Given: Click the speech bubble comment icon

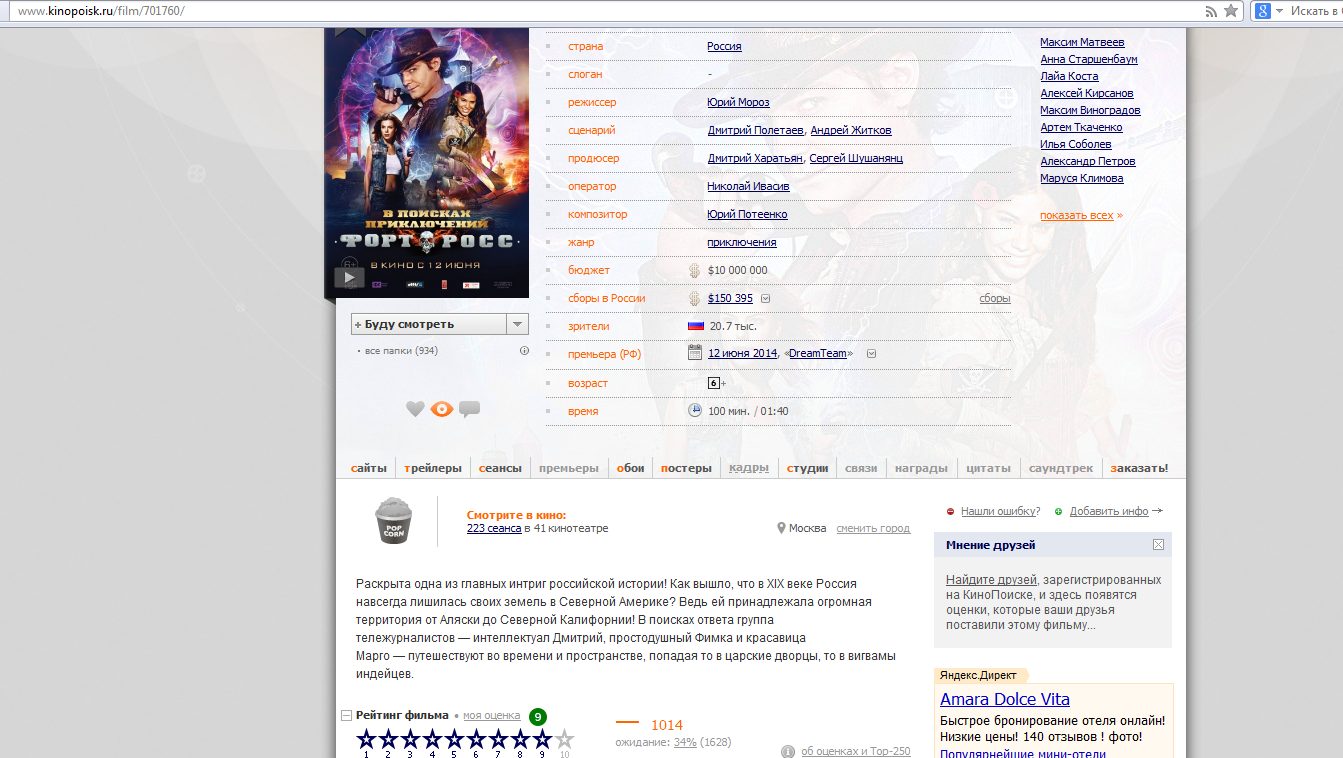Looking at the screenshot, I should click(x=469, y=409).
